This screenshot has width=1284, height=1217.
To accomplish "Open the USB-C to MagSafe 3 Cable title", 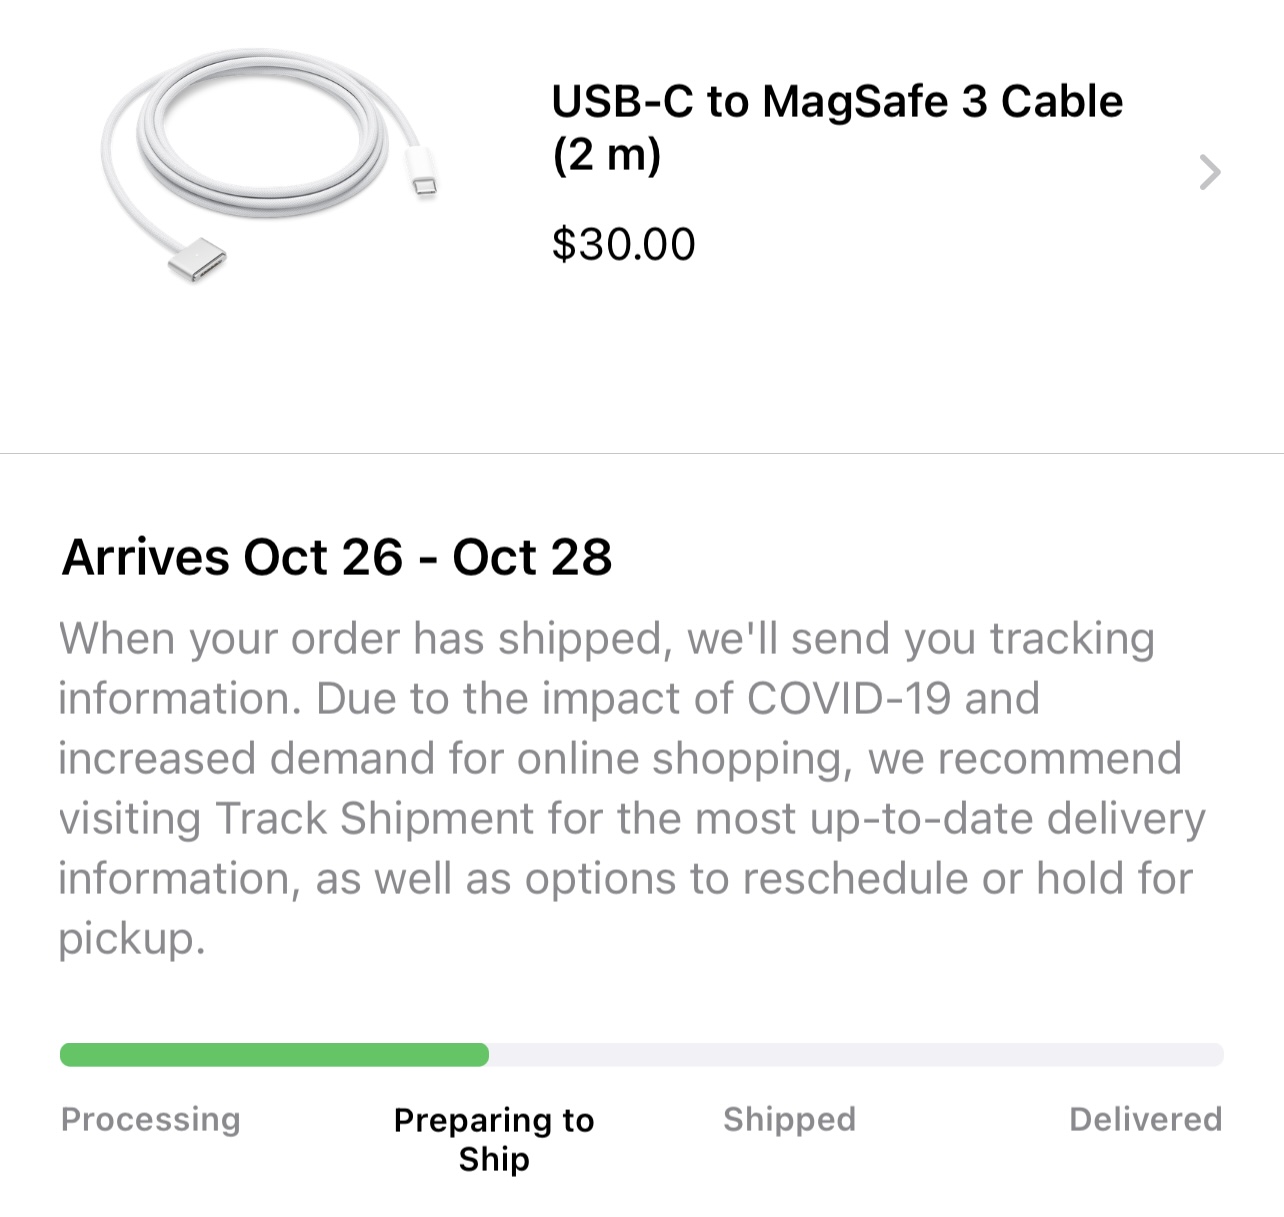I will coord(836,102).
